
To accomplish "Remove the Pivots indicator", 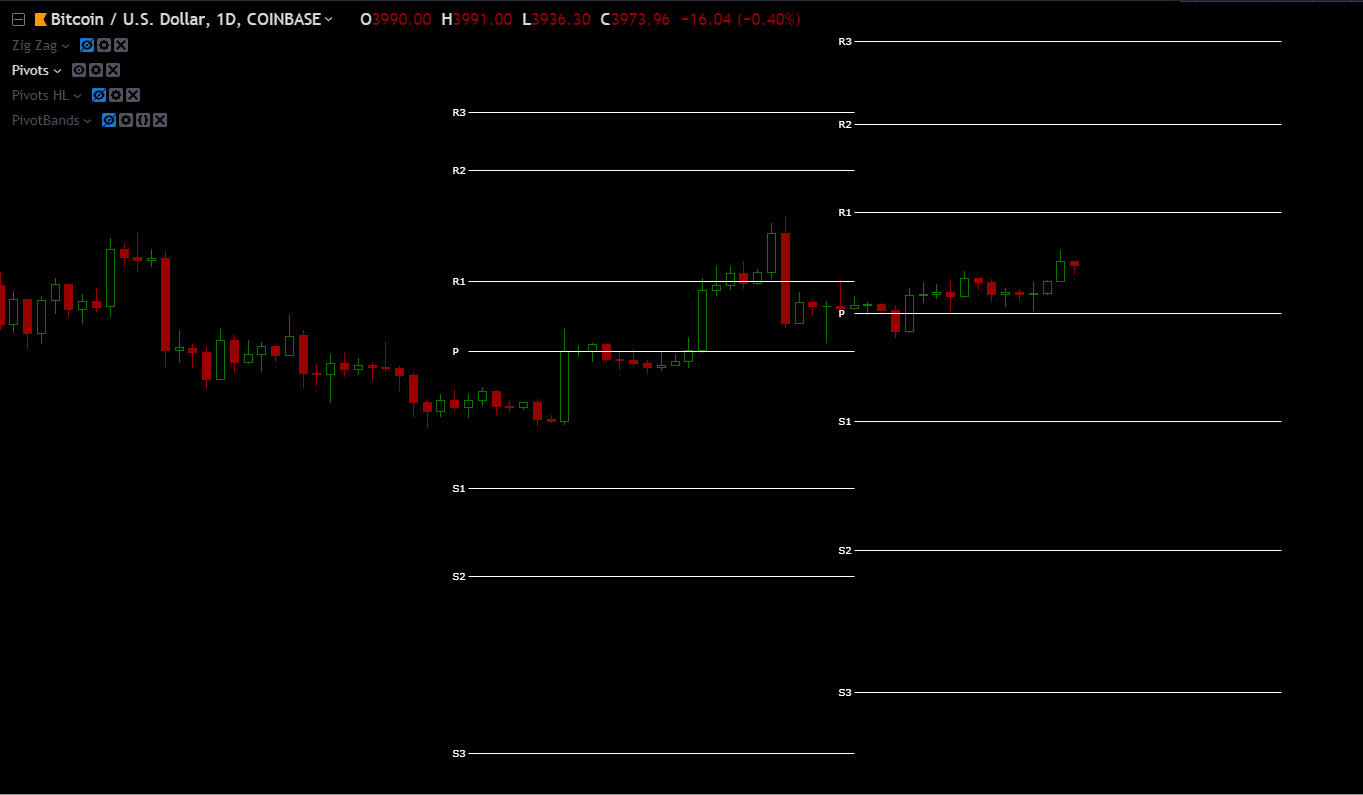I will click(x=113, y=70).
